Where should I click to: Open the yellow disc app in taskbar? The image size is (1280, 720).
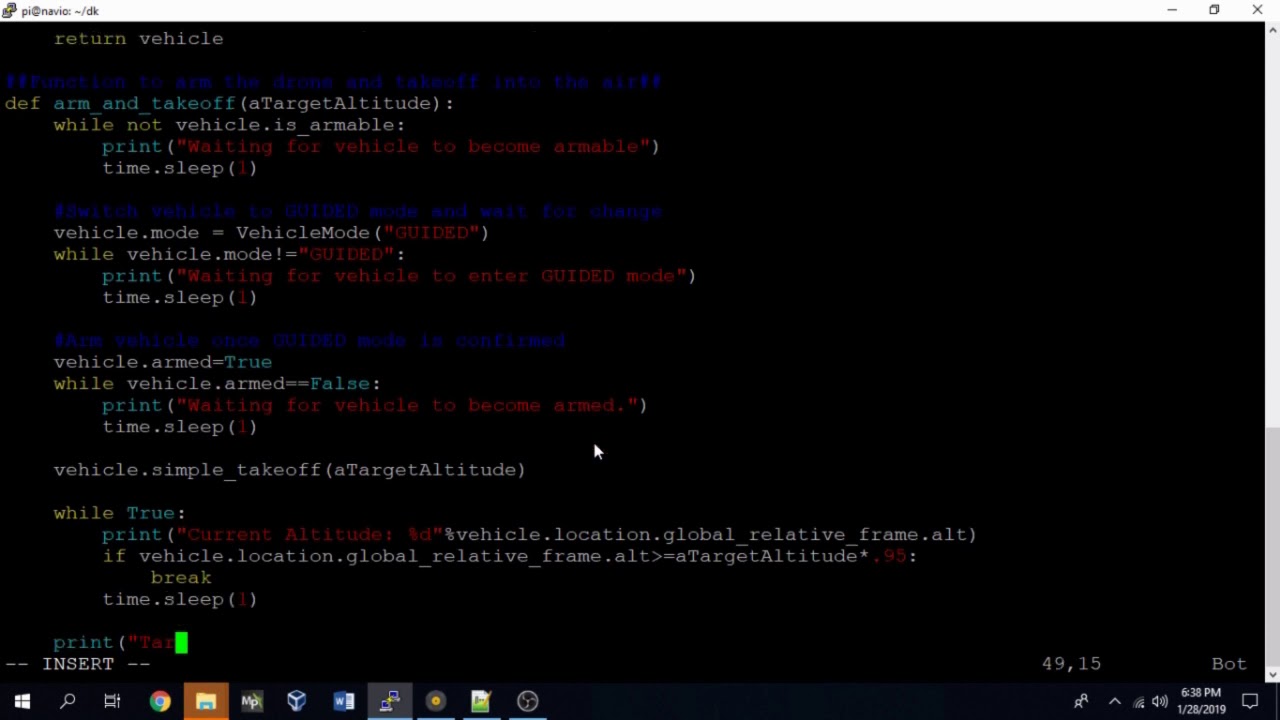(x=435, y=701)
